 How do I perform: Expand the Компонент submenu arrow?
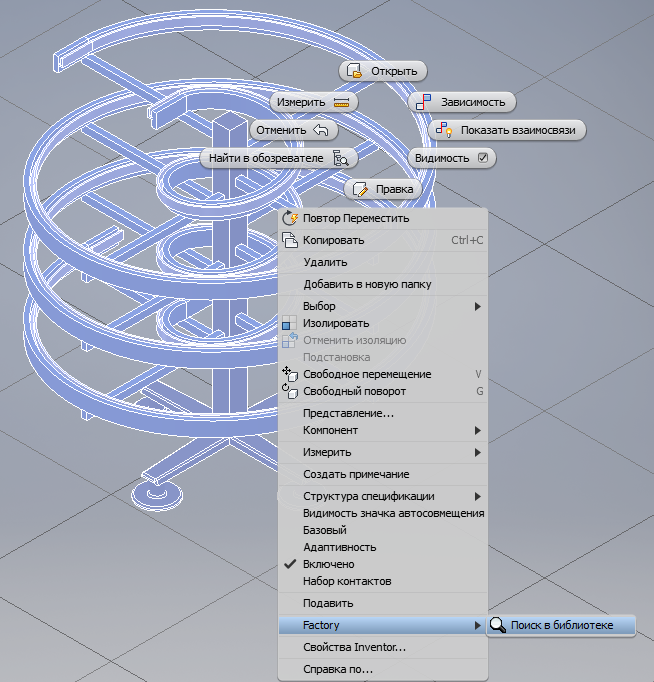478,430
